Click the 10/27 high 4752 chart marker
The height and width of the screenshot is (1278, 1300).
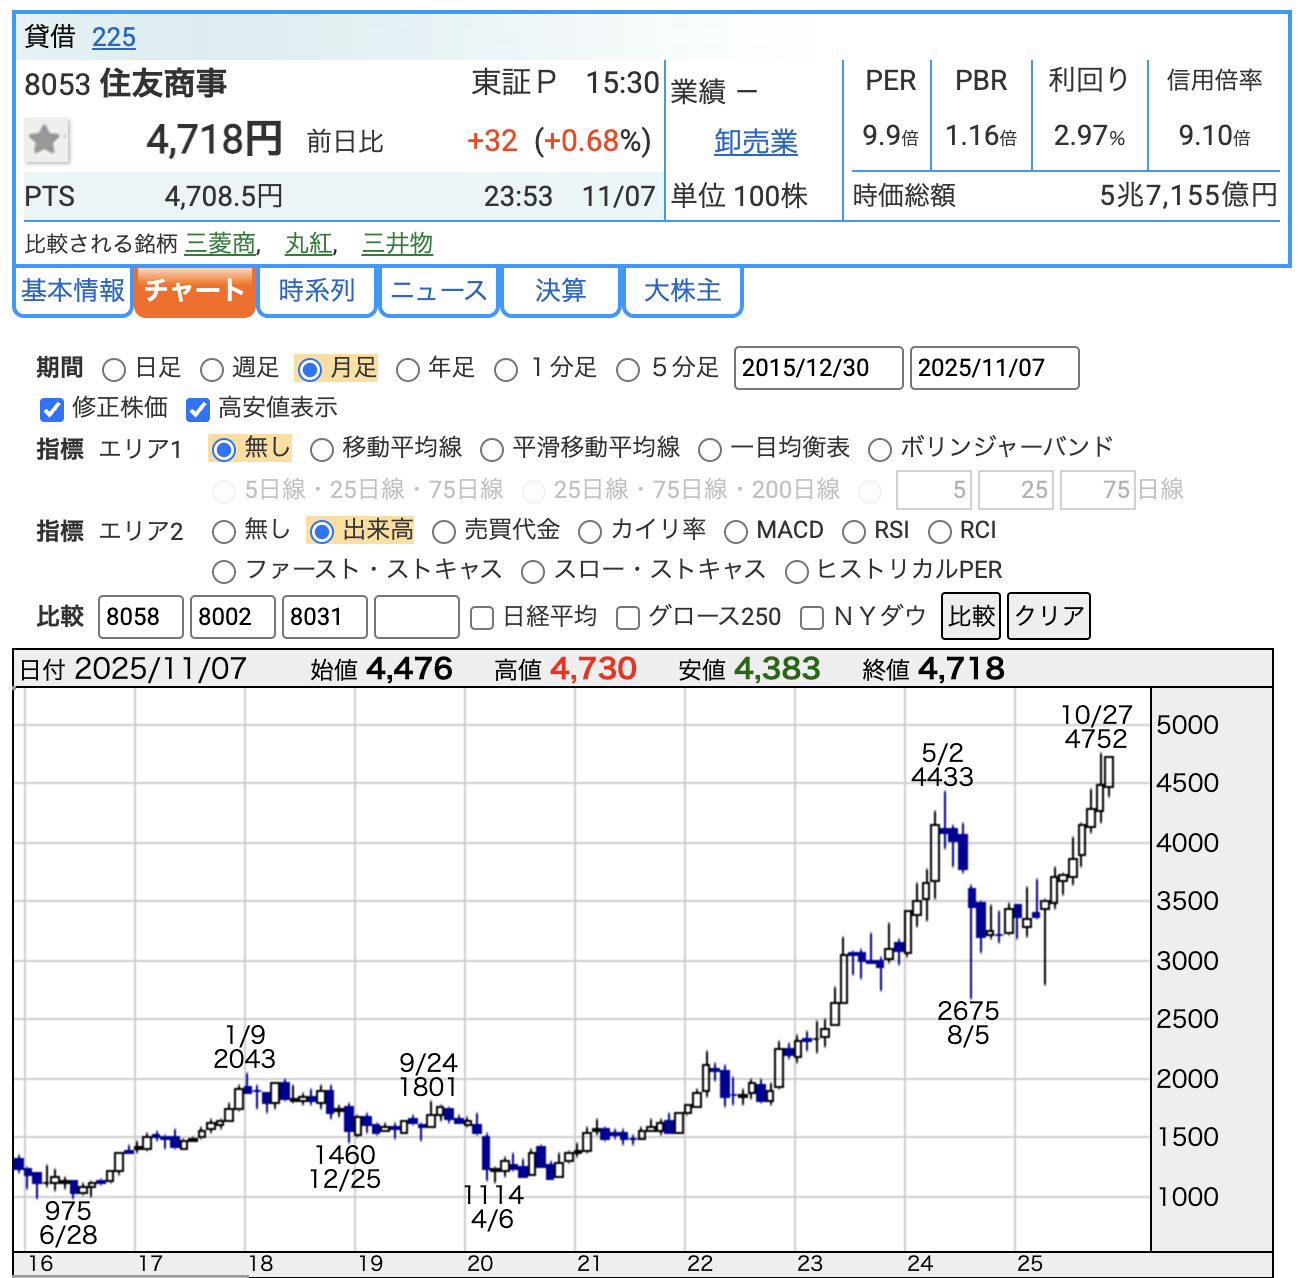click(x=1096, y=727)
